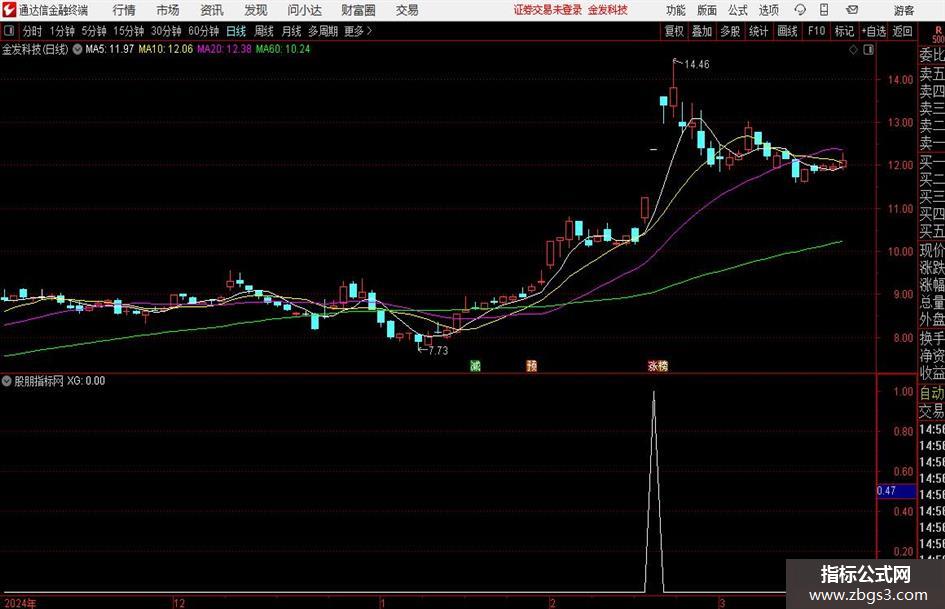Click the 复权 button
Image resolution: width=945 pixels, height=609 pixels.
tap(674, 31)
